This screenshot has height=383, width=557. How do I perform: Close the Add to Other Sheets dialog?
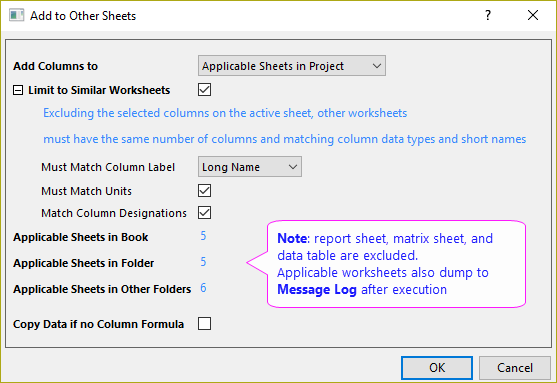click(532, 15)
